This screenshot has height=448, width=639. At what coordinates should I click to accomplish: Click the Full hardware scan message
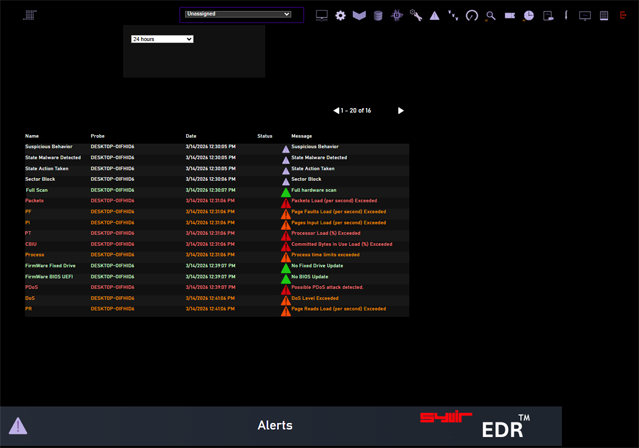(314, 190)
